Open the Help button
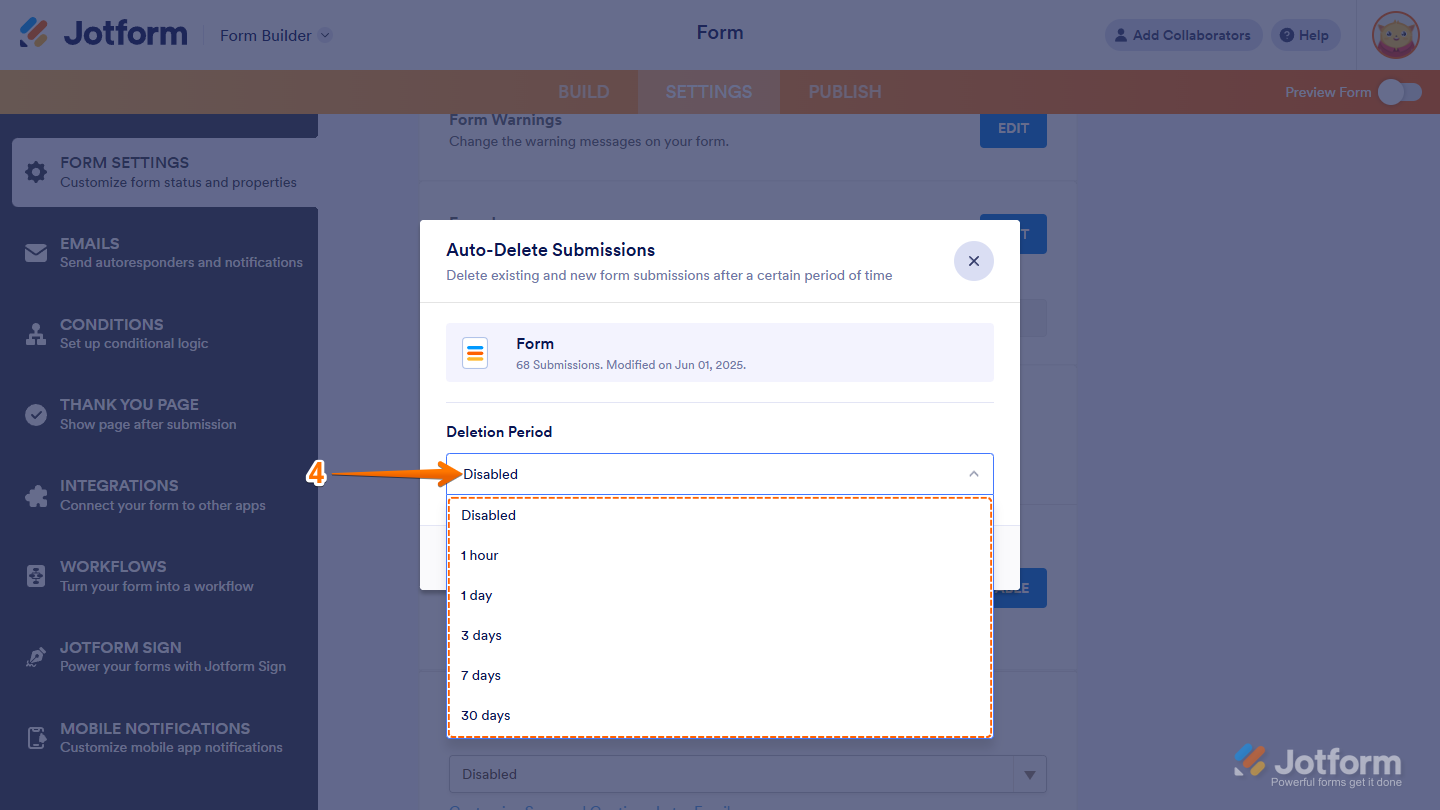The image size is (1440, 810). coord(1304,35)
